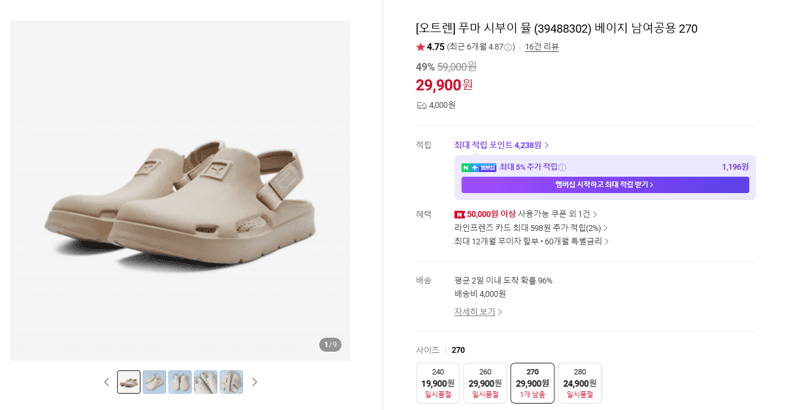Select the size 270 option
This screenshot has height=410, width=800.
(x=533, y=383)
